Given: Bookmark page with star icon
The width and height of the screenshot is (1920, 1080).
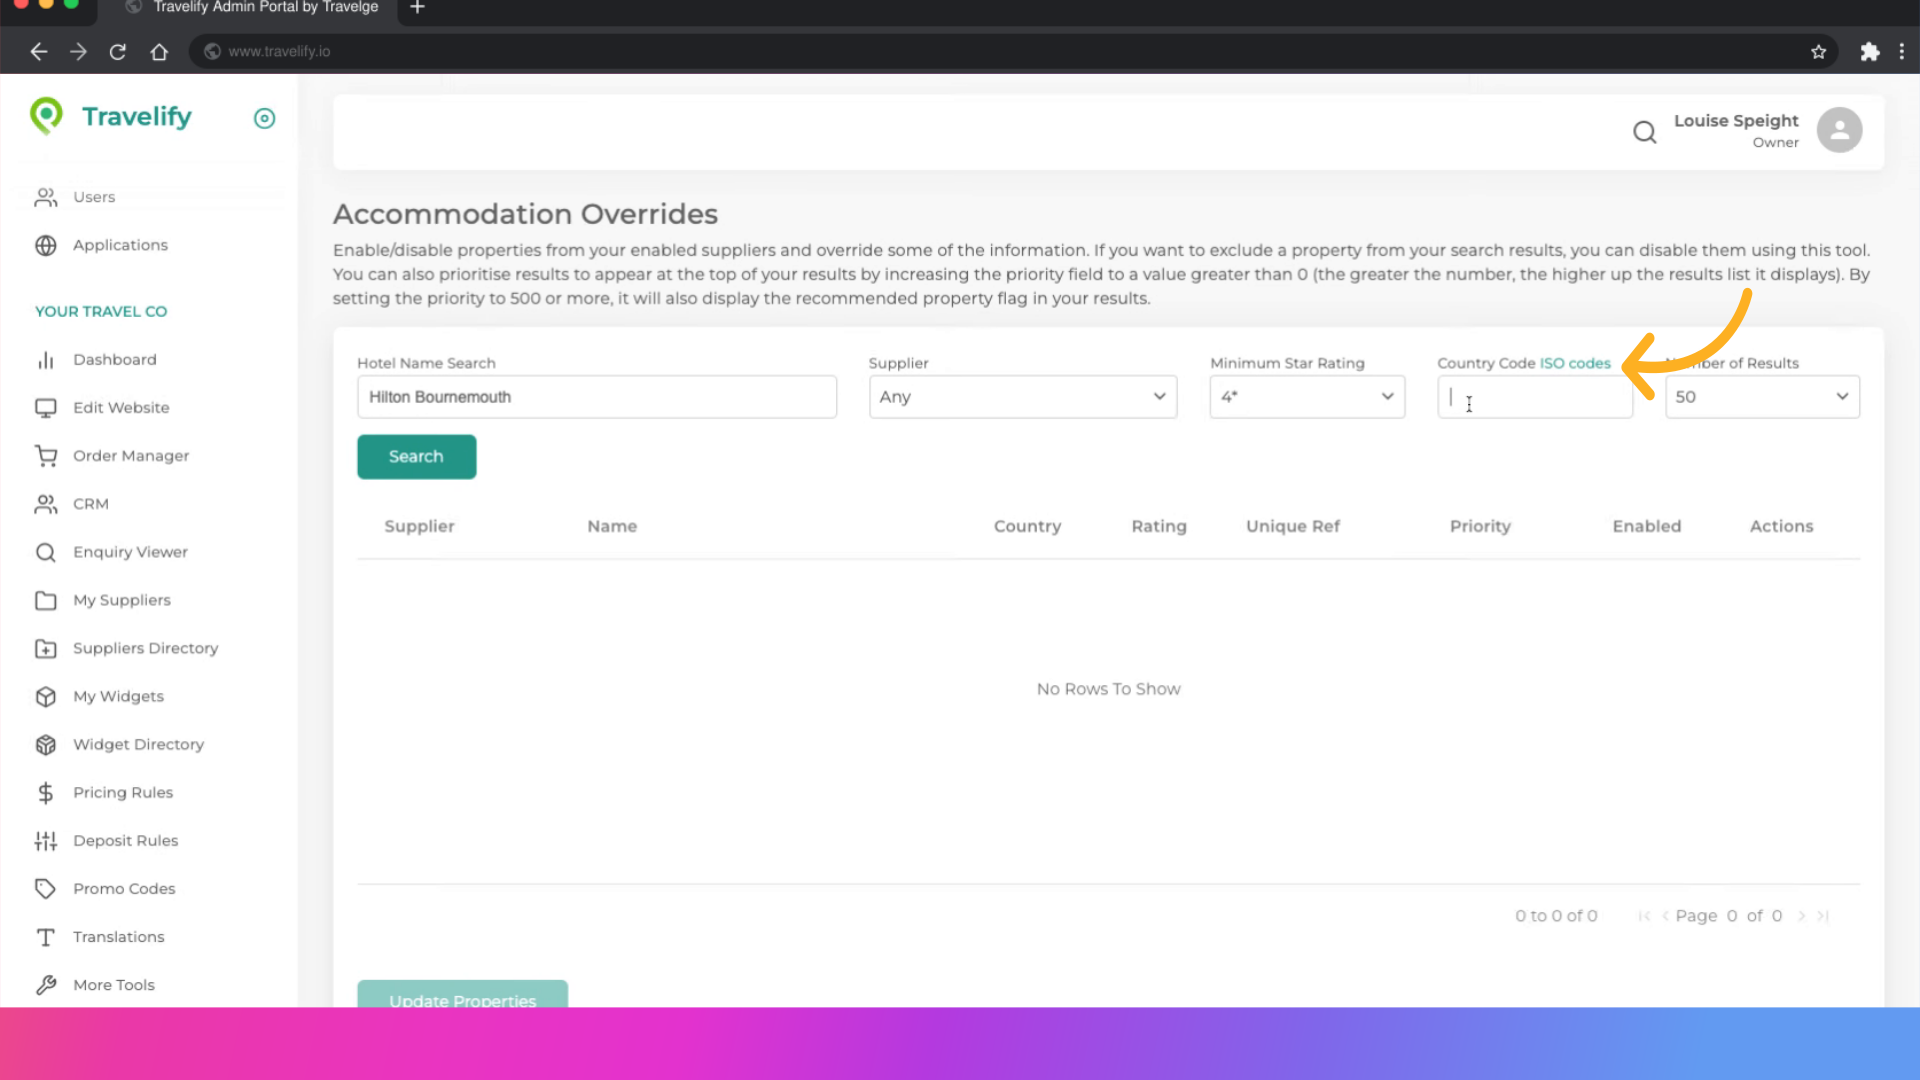Looking at the screenshot, I should [1818, 52].
